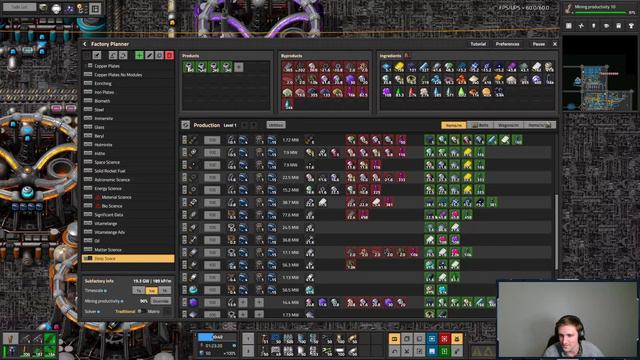Select the highlighted Deep Space subfactory

click(128, 258)
